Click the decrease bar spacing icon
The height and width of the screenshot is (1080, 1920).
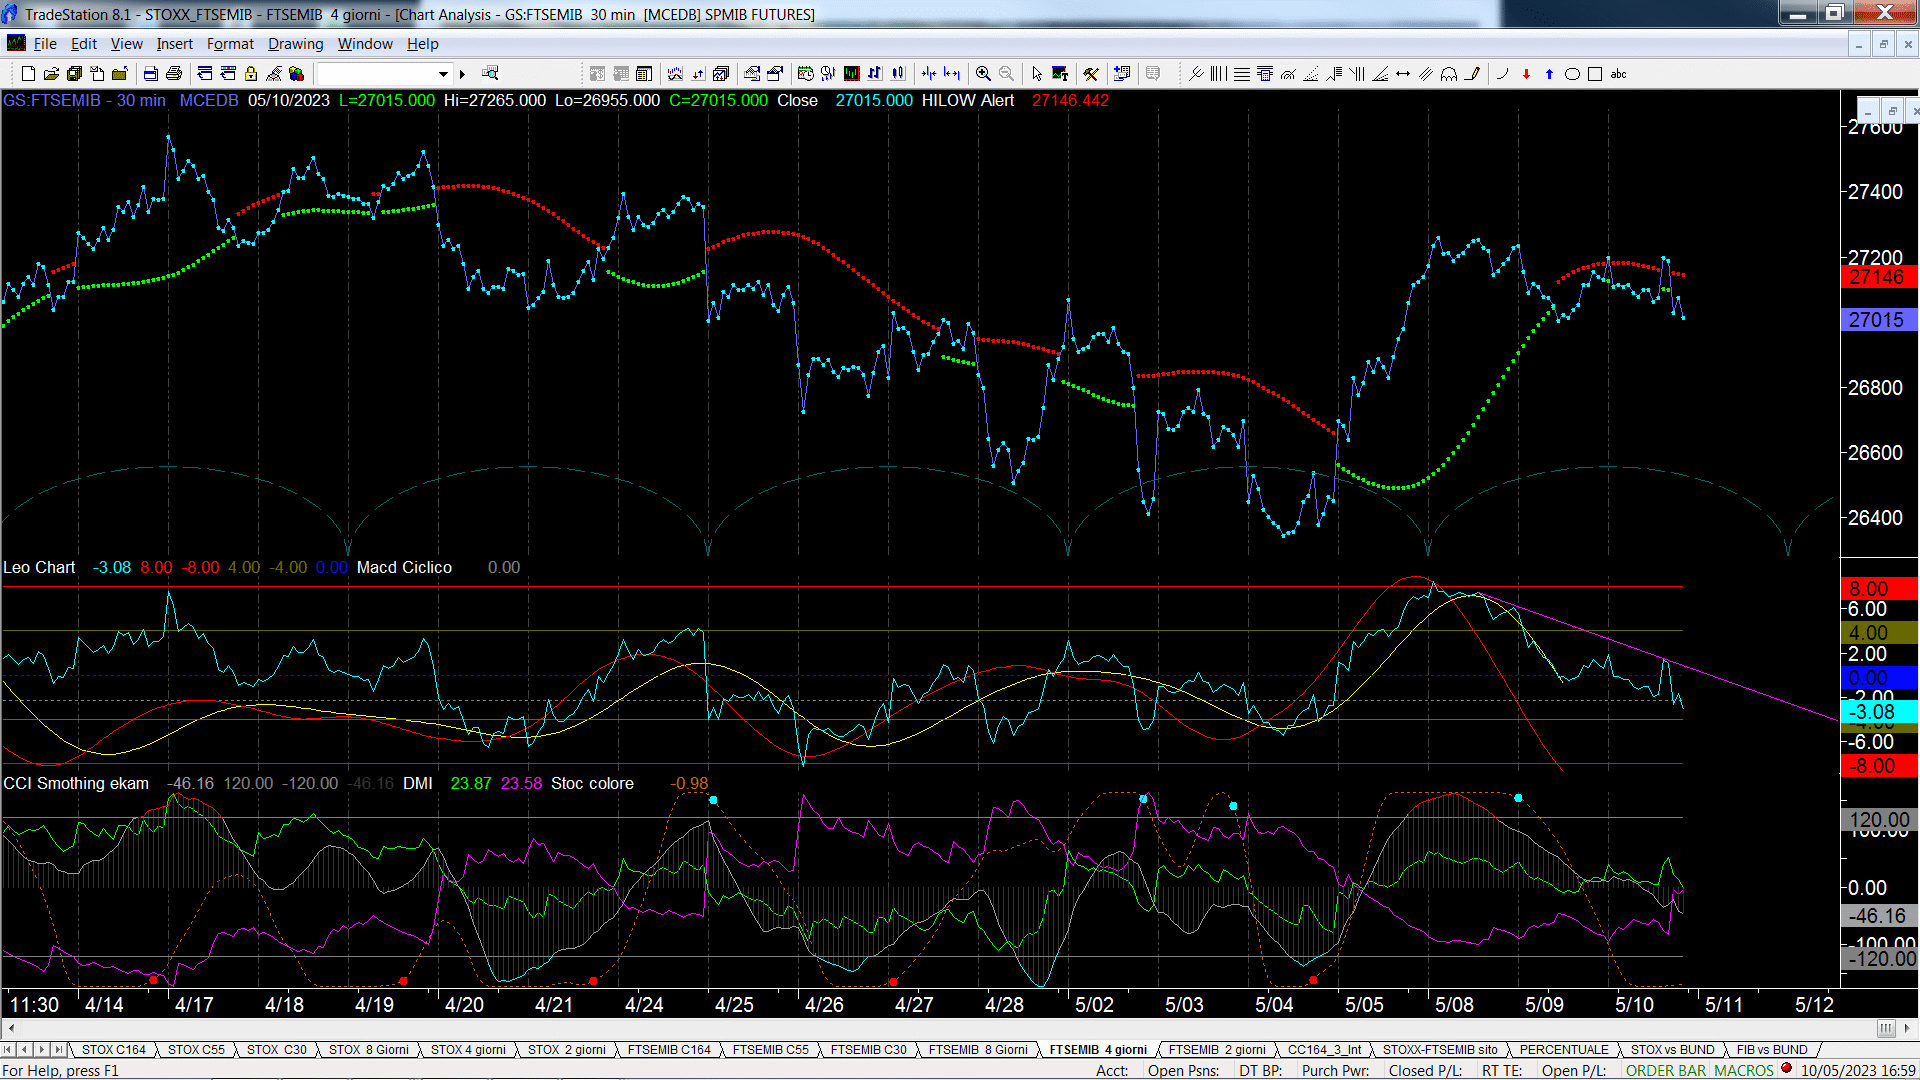point(929,74)
